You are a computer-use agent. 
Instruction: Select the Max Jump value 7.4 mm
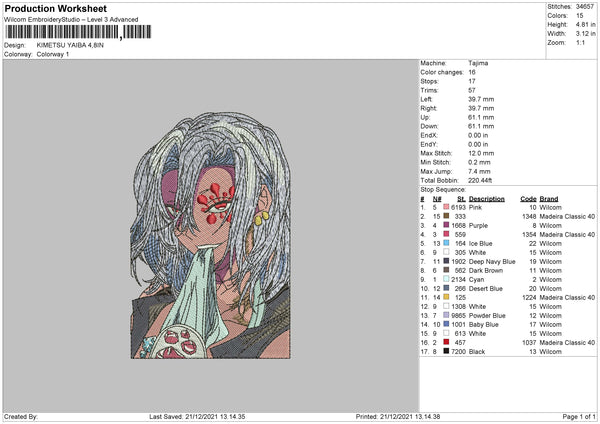479,171
